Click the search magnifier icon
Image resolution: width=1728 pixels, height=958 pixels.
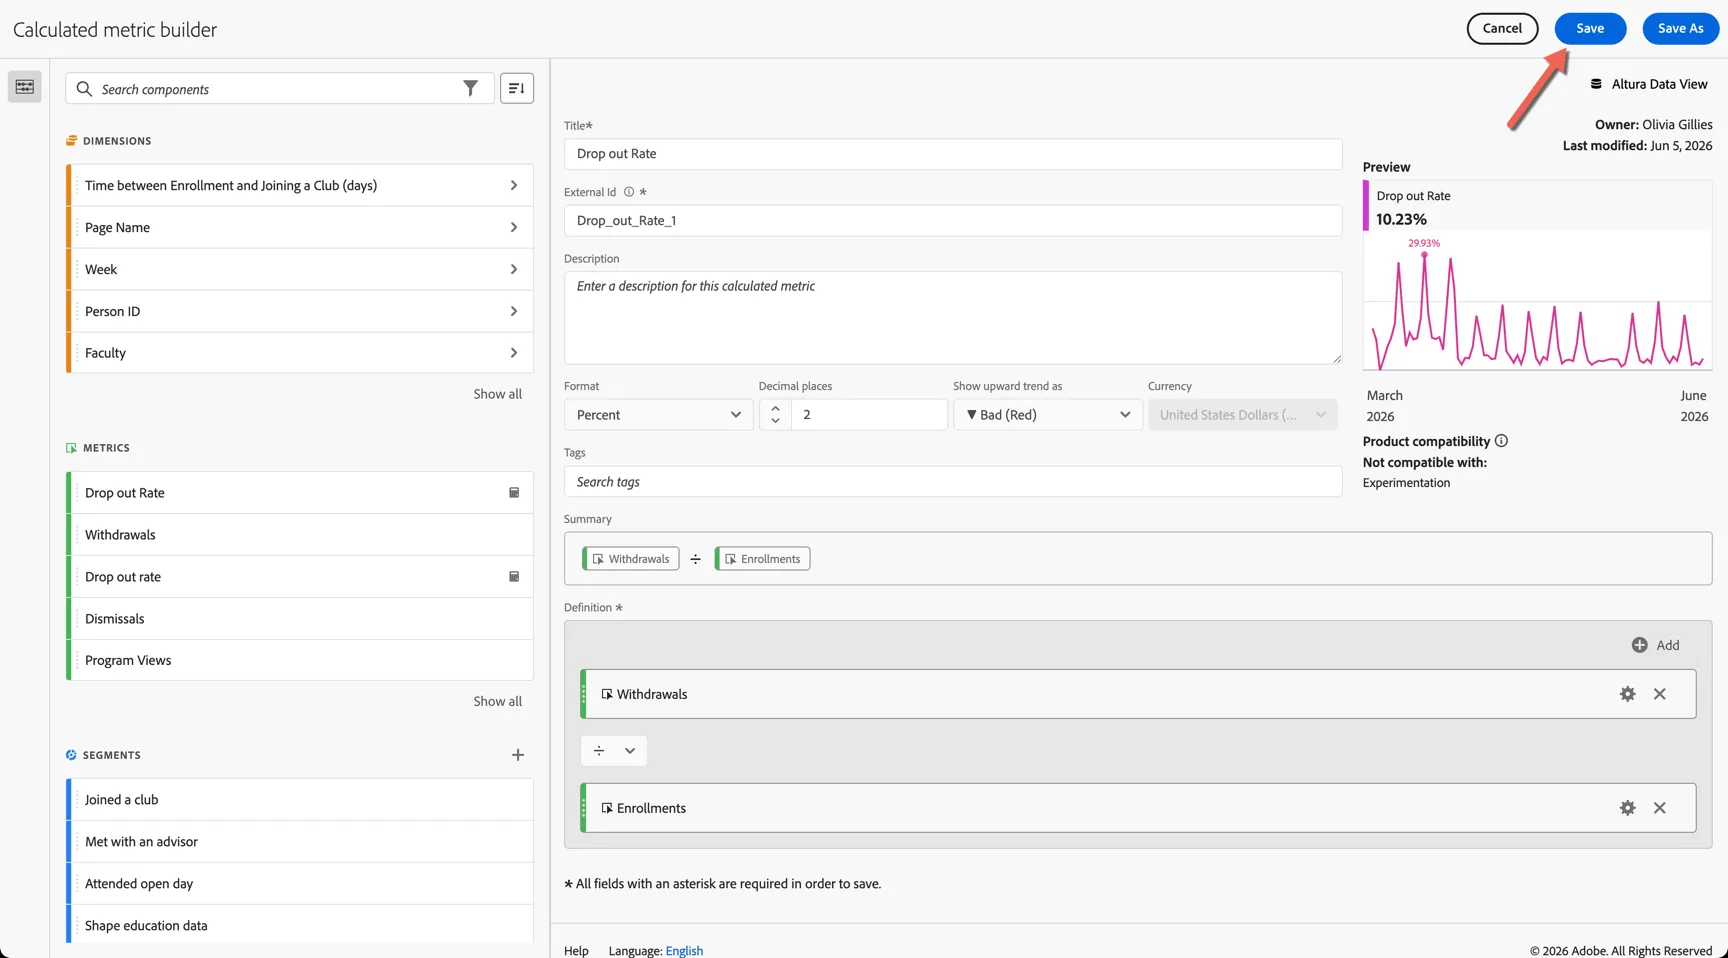coord(85,89)
